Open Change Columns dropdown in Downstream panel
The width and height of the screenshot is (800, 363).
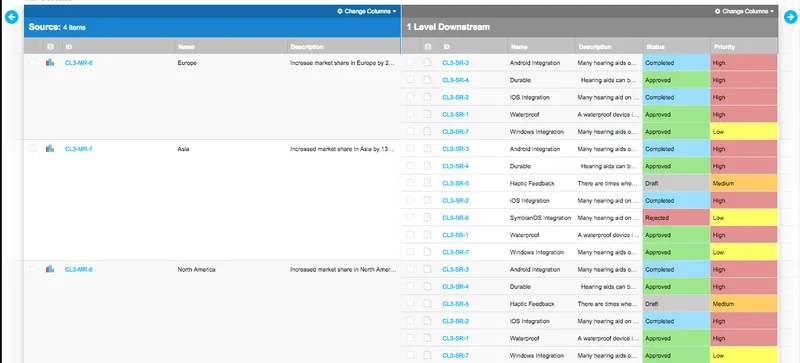coord(744,11)
